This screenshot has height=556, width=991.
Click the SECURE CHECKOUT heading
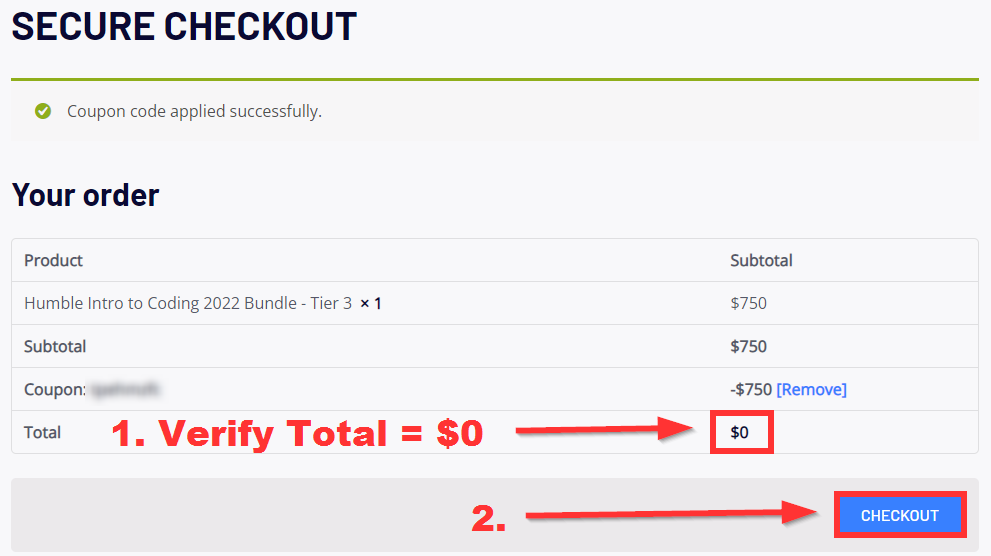click(x=184, y=27)
